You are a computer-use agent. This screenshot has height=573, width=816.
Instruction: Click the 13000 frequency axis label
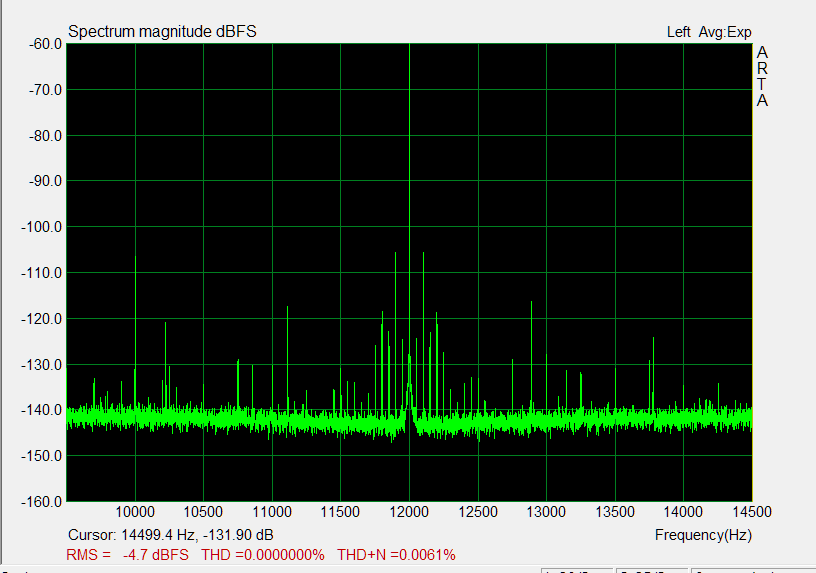pyautogui.click(x=546, y=512)
